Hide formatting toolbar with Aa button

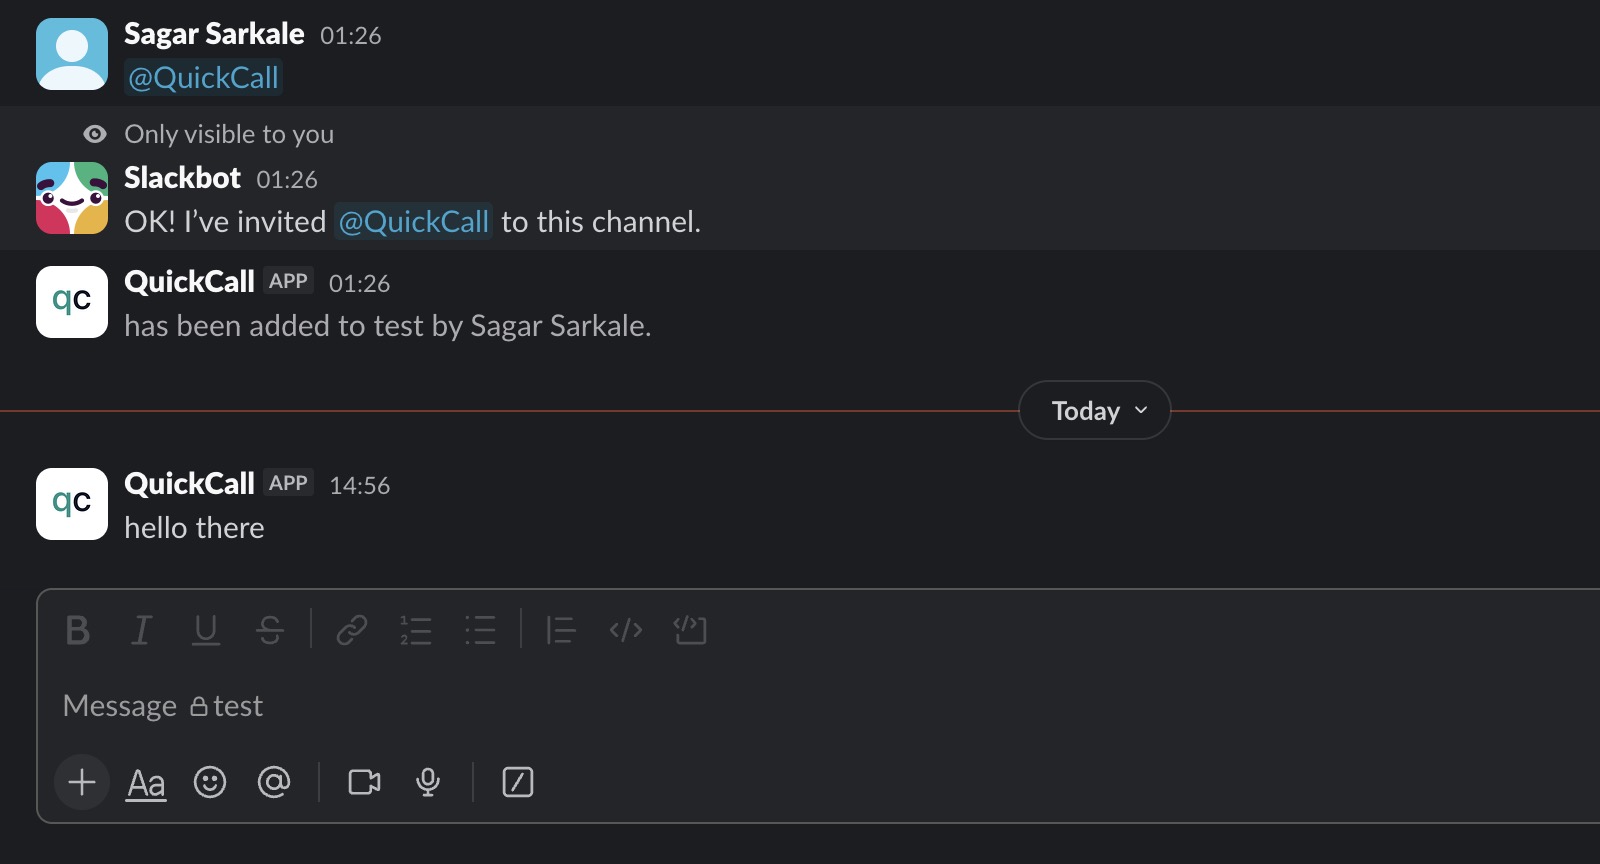[x=146, y=782]
